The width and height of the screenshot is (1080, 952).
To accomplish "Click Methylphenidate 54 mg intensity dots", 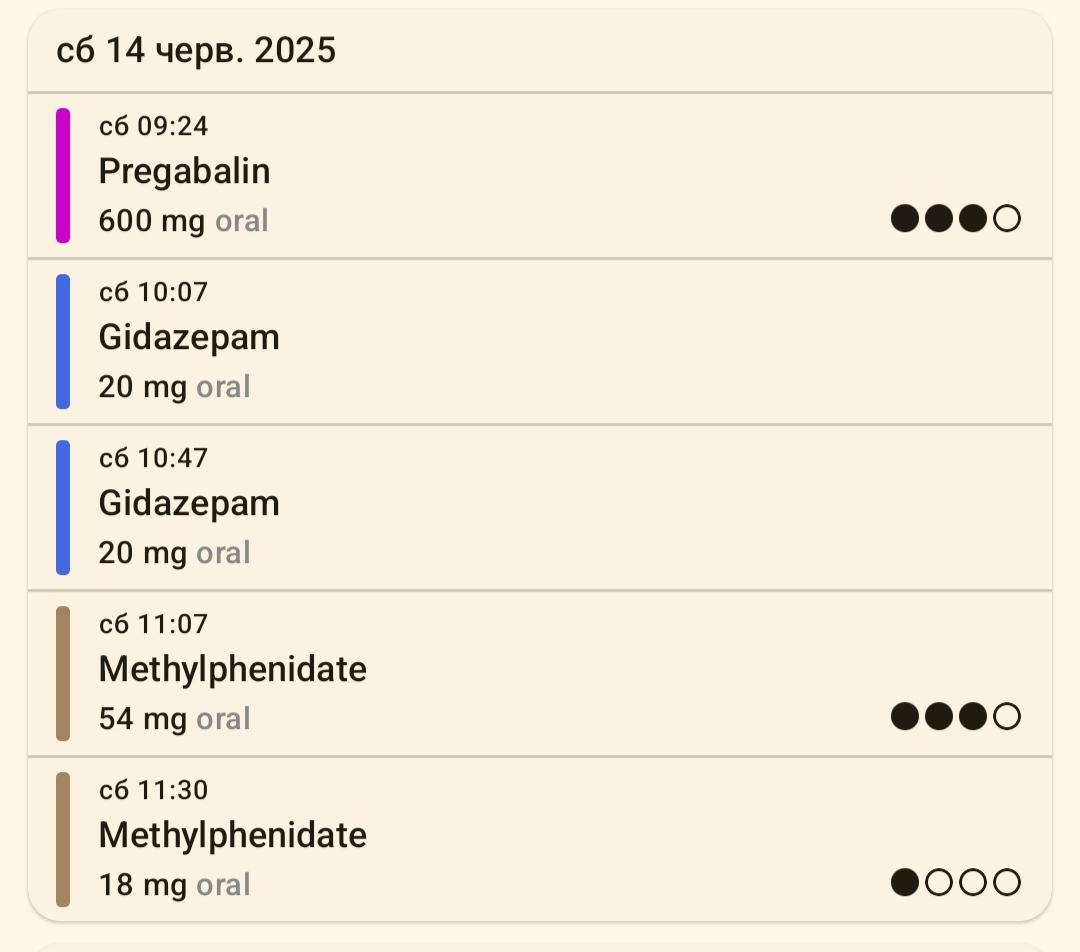I will click(x=955, y=716).
